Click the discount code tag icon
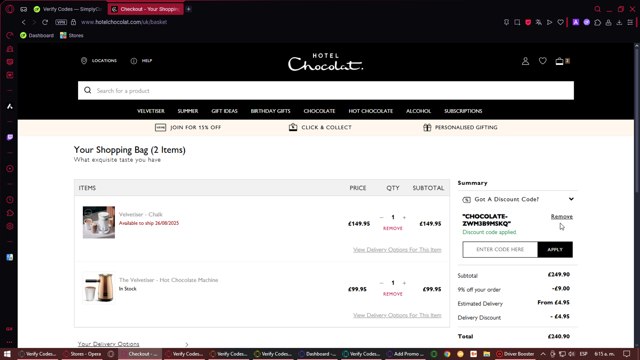Viewport: 640px width, 360px height. (x=466, y=199)
